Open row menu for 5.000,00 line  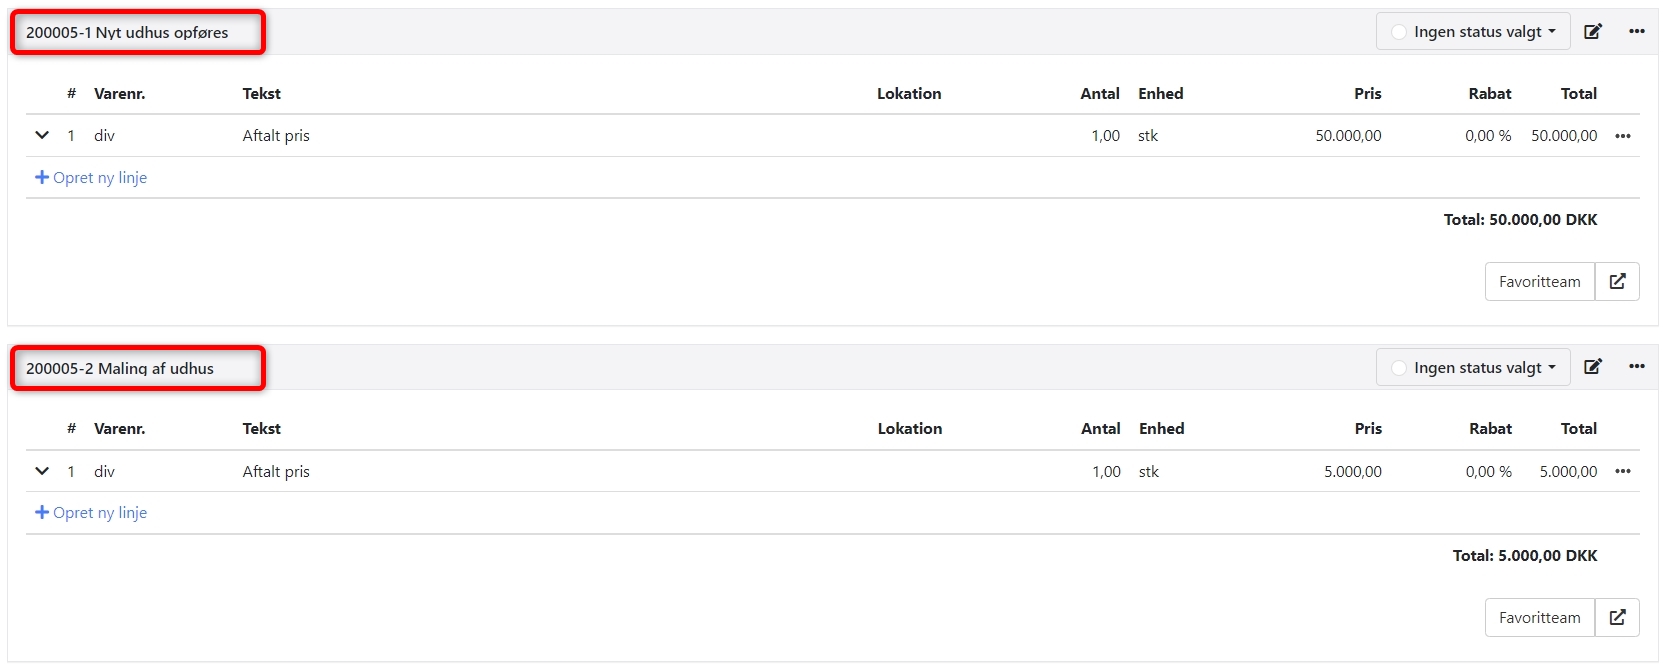(1622, 471)
